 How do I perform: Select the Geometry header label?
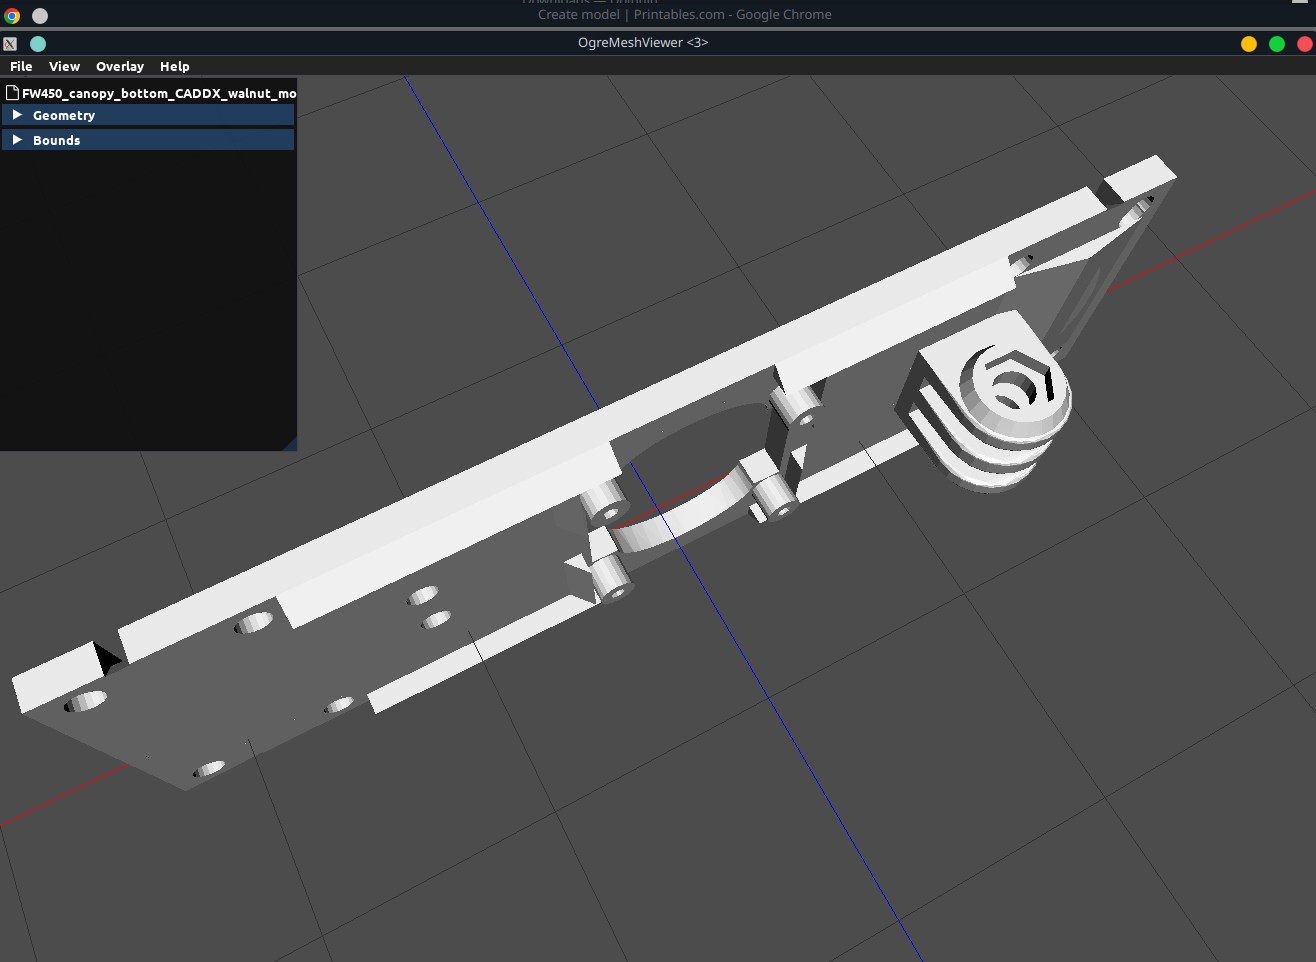64,115
